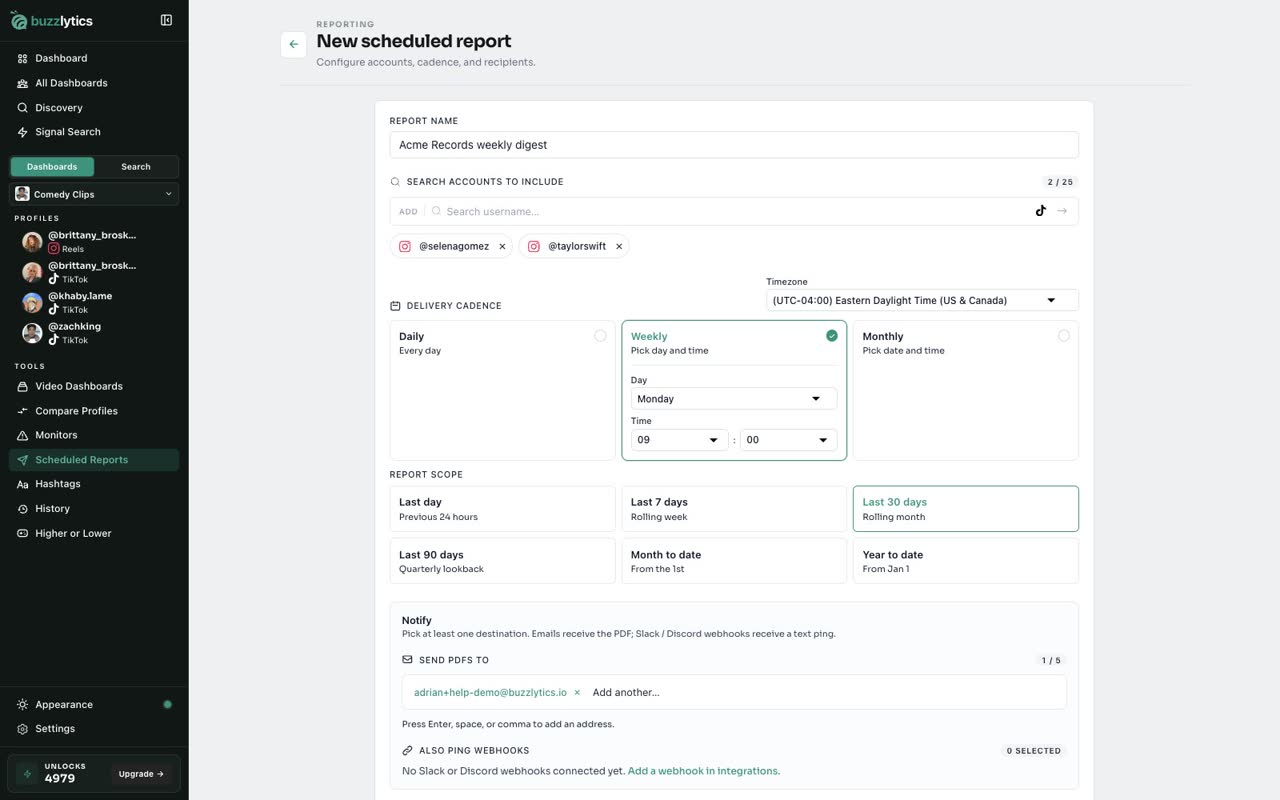
Task: Open the @zachking TikTok profile
Action: [94, 333]
